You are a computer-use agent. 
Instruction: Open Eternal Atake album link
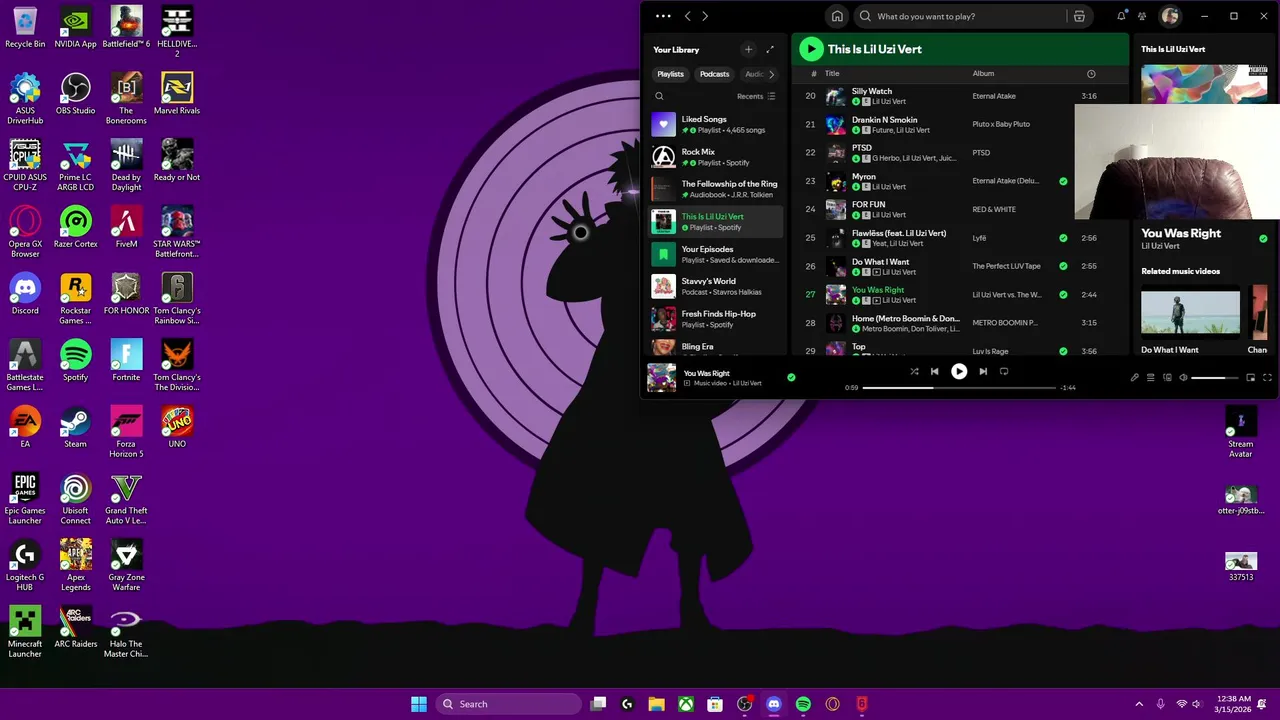[x=994, y=96]
